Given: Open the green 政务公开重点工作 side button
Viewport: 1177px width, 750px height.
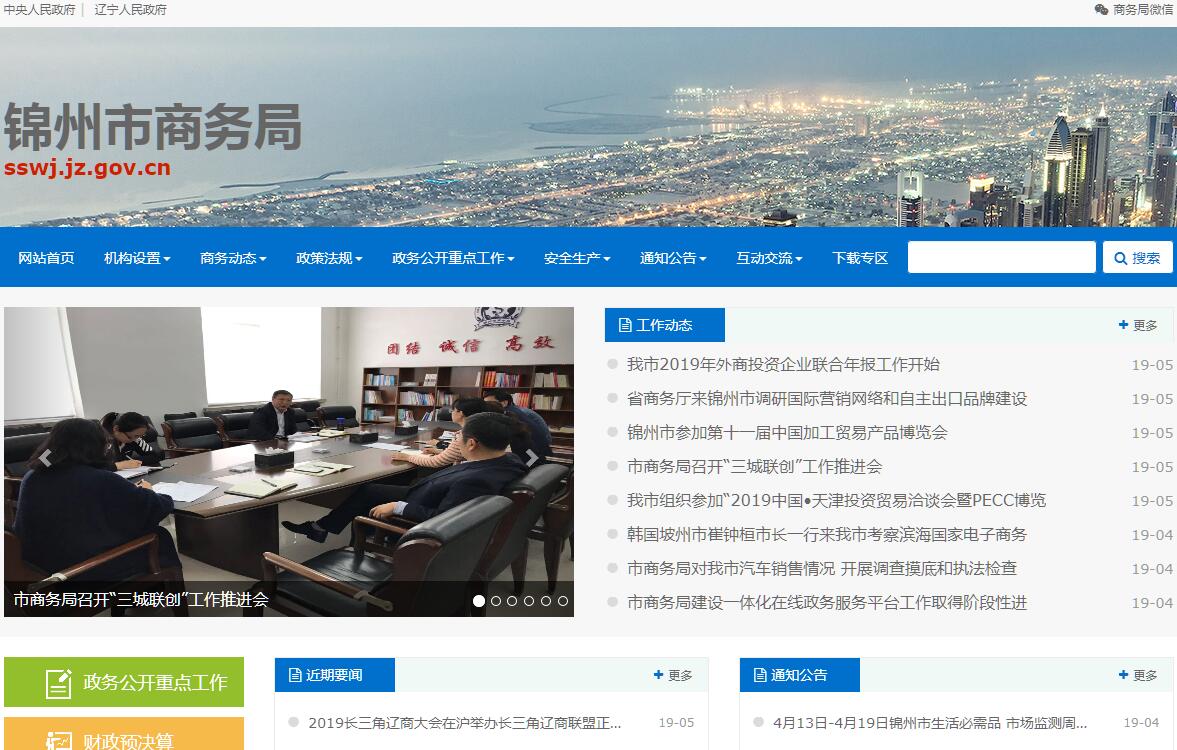Looking at the screenshot, I should [x=124, y=682].
